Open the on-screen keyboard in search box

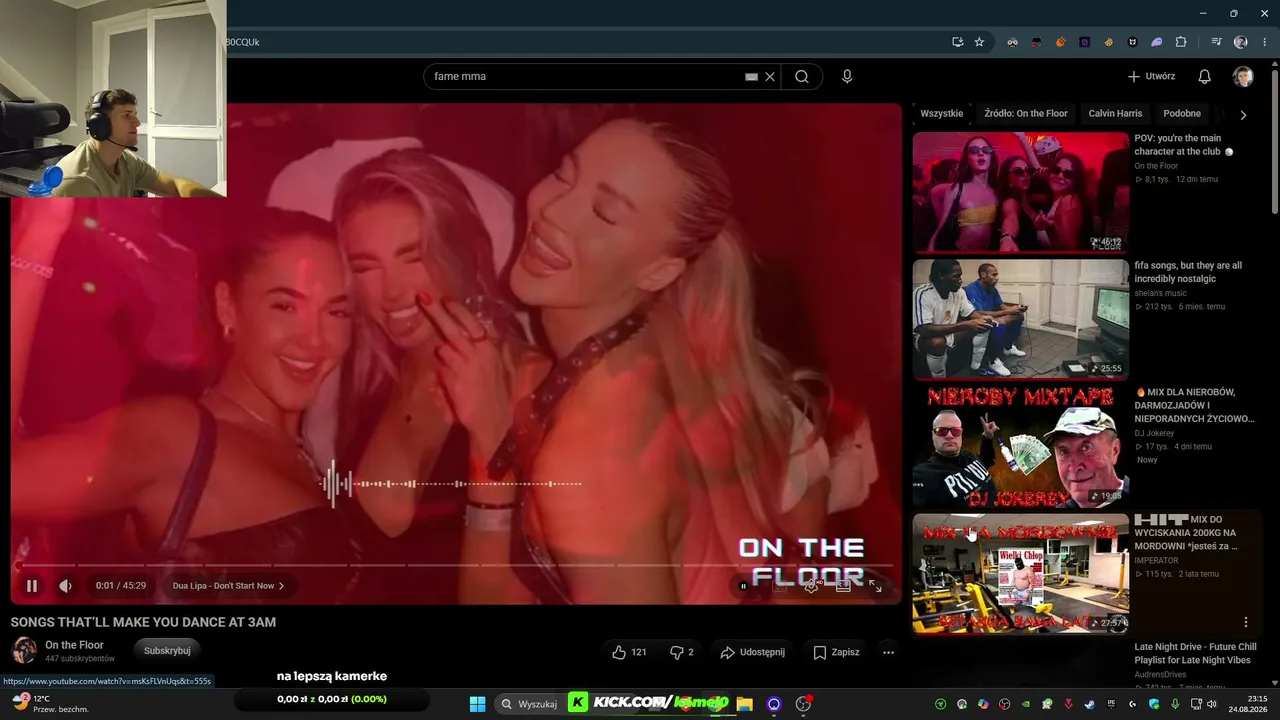(751, 76)
